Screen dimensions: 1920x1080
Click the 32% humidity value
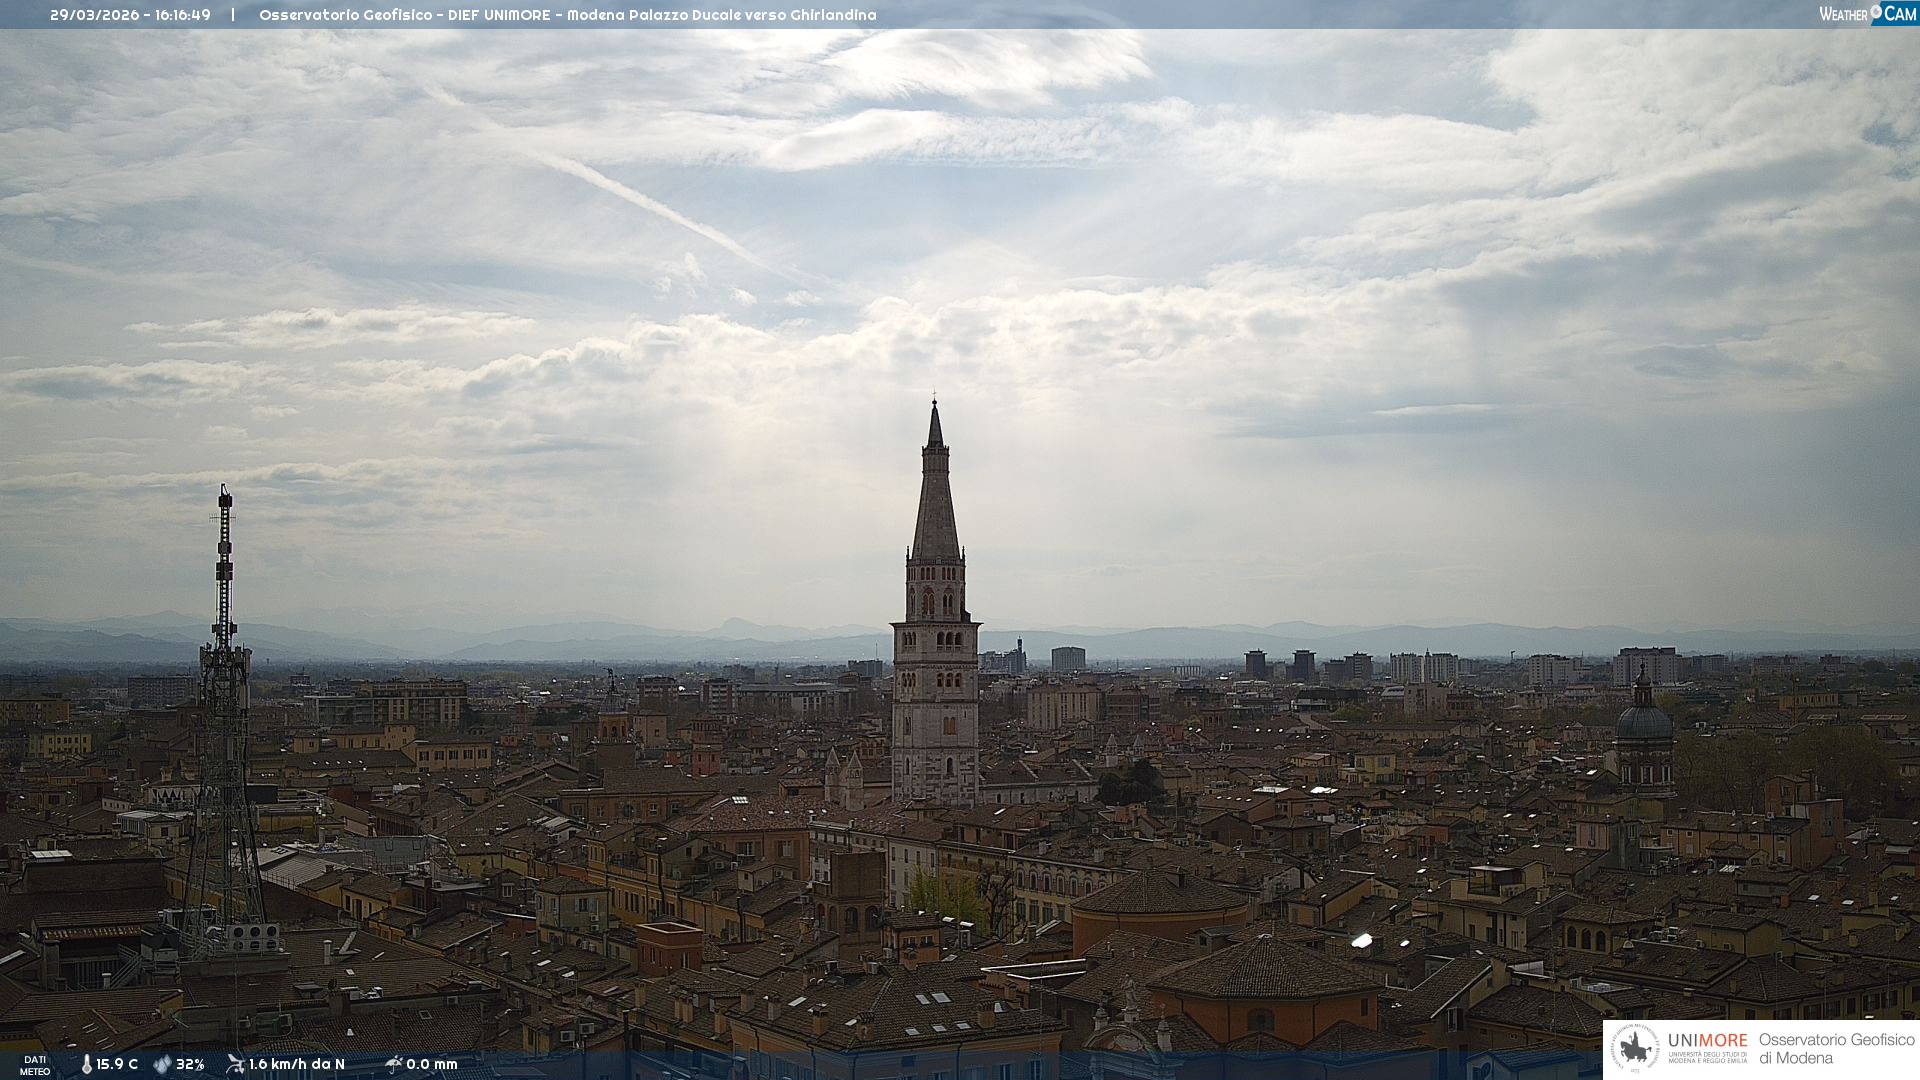pos(190,1064)
